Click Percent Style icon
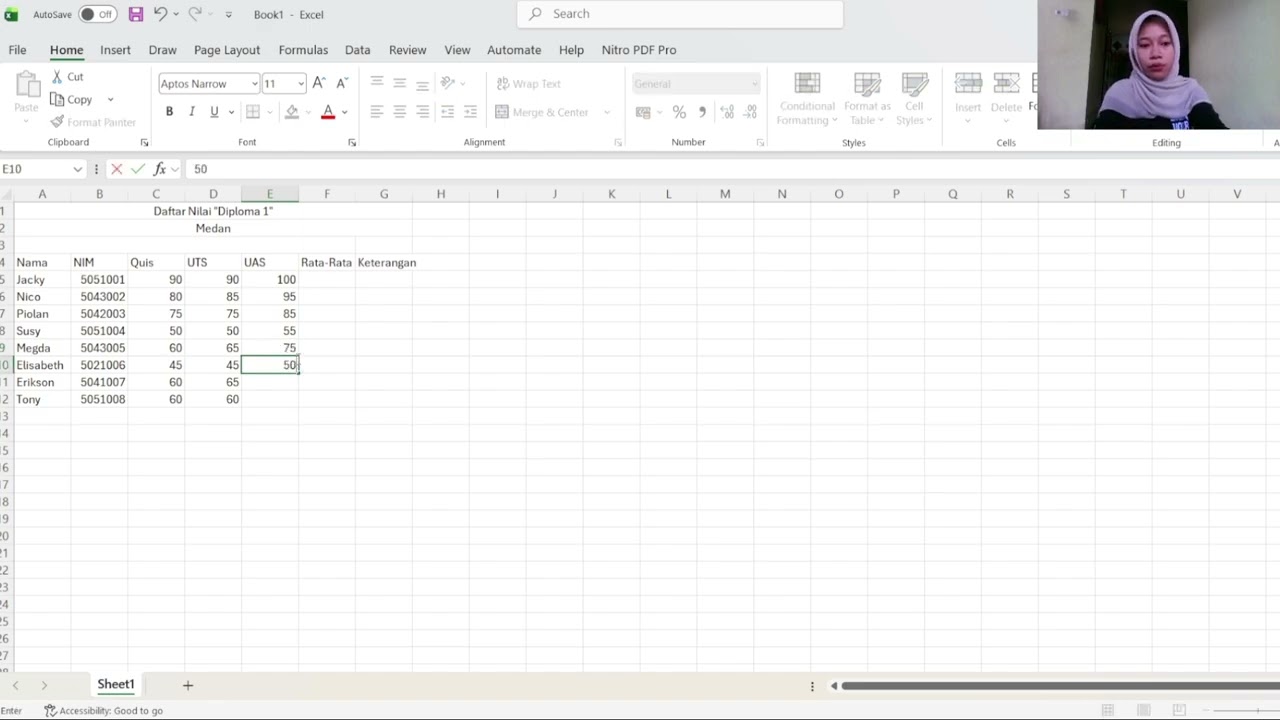Image resolution: width=1280 pixels, height=720 pixels. click(x=679, y=112)
